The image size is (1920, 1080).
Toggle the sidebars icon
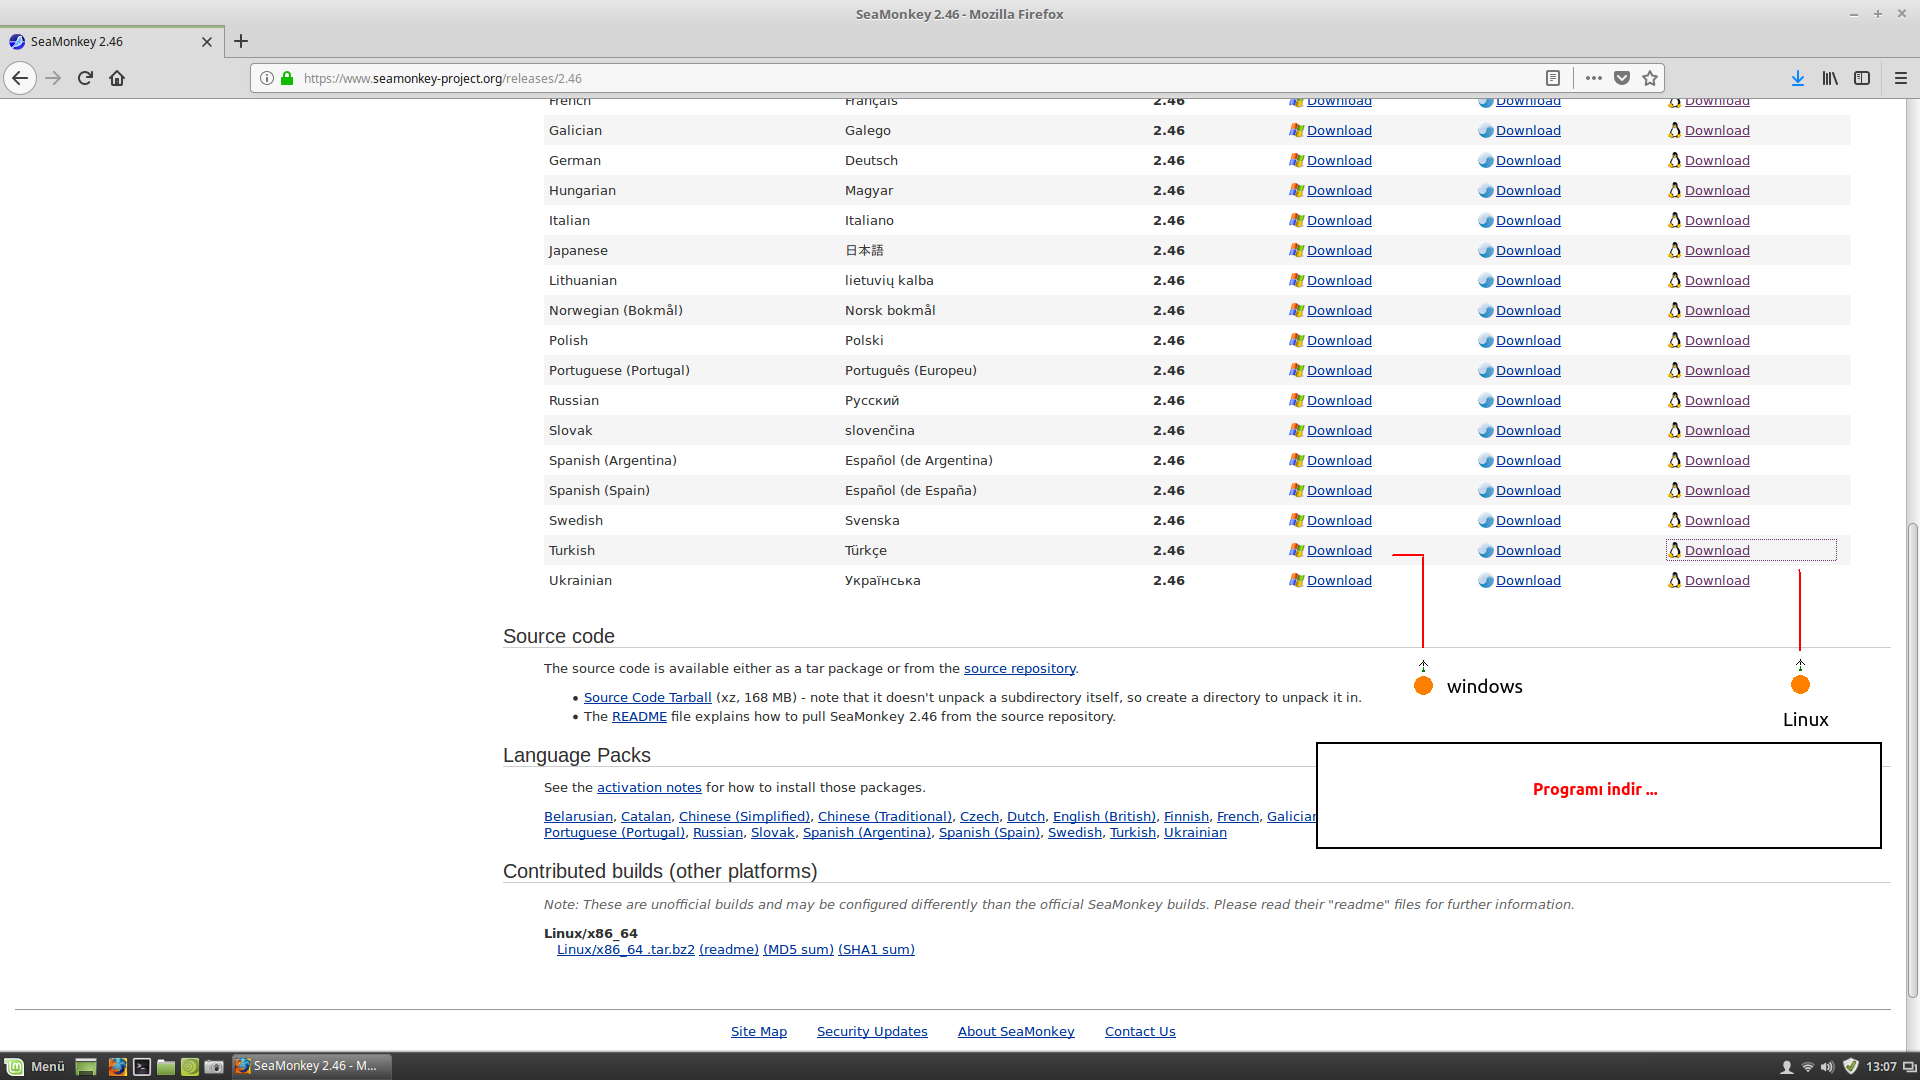pyautogui.click(x=1862, y=78)
